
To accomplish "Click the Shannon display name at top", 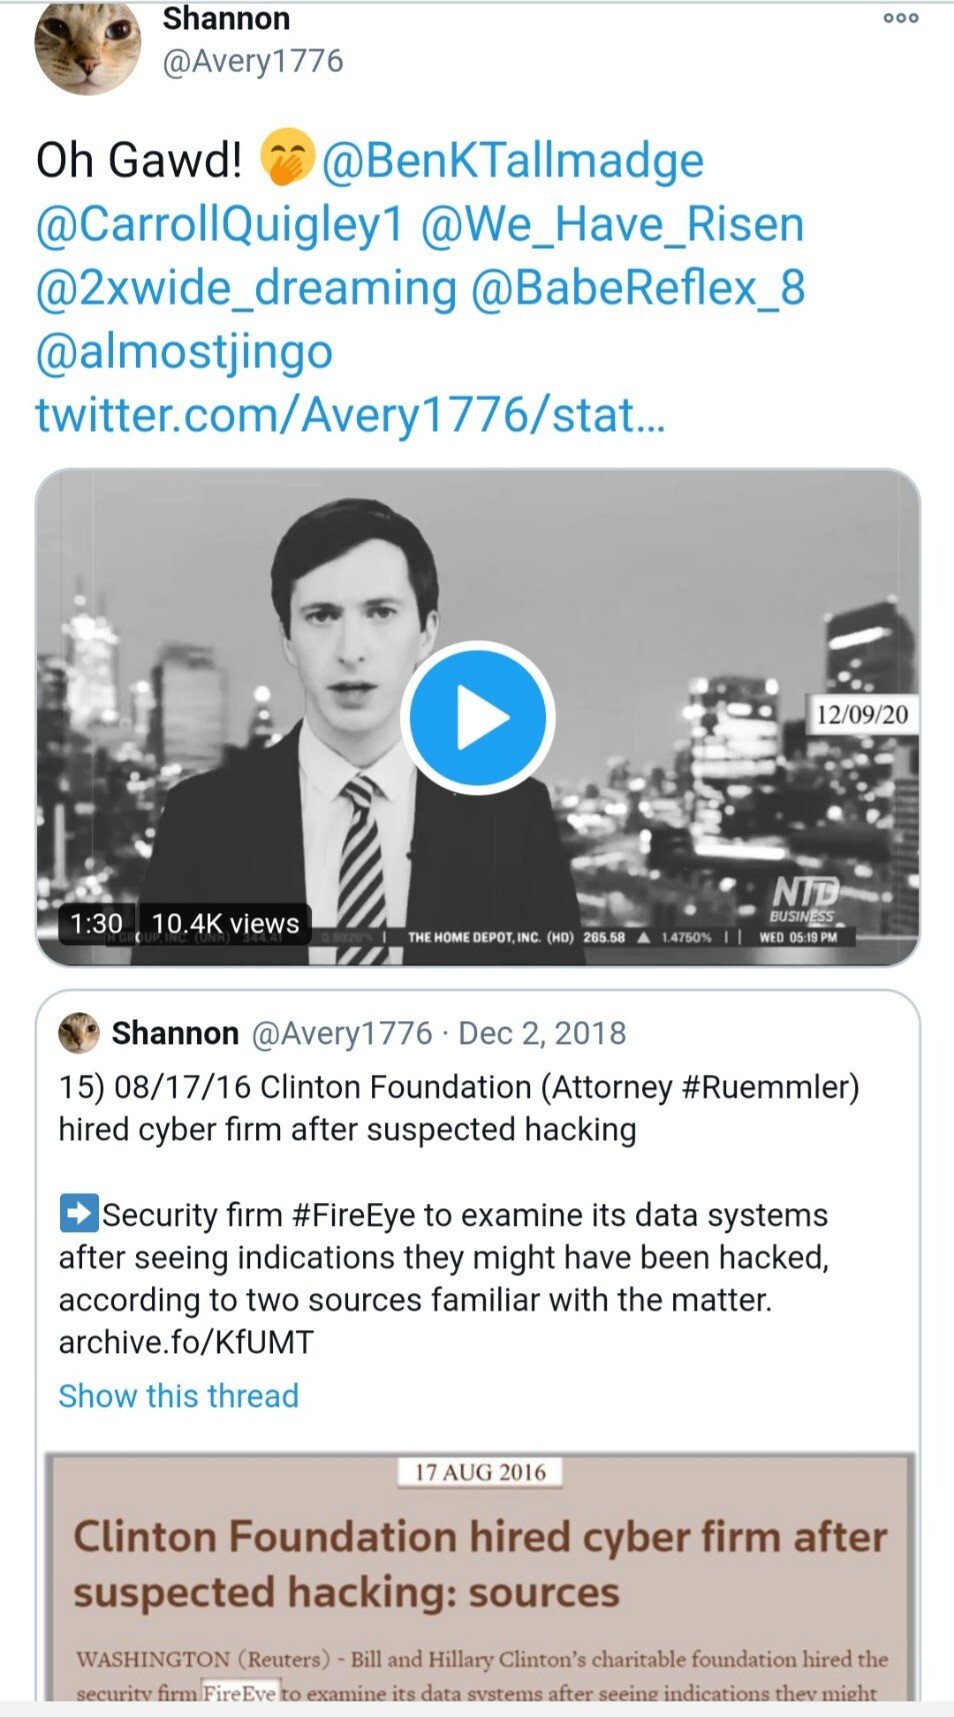I will click(226, 18).
